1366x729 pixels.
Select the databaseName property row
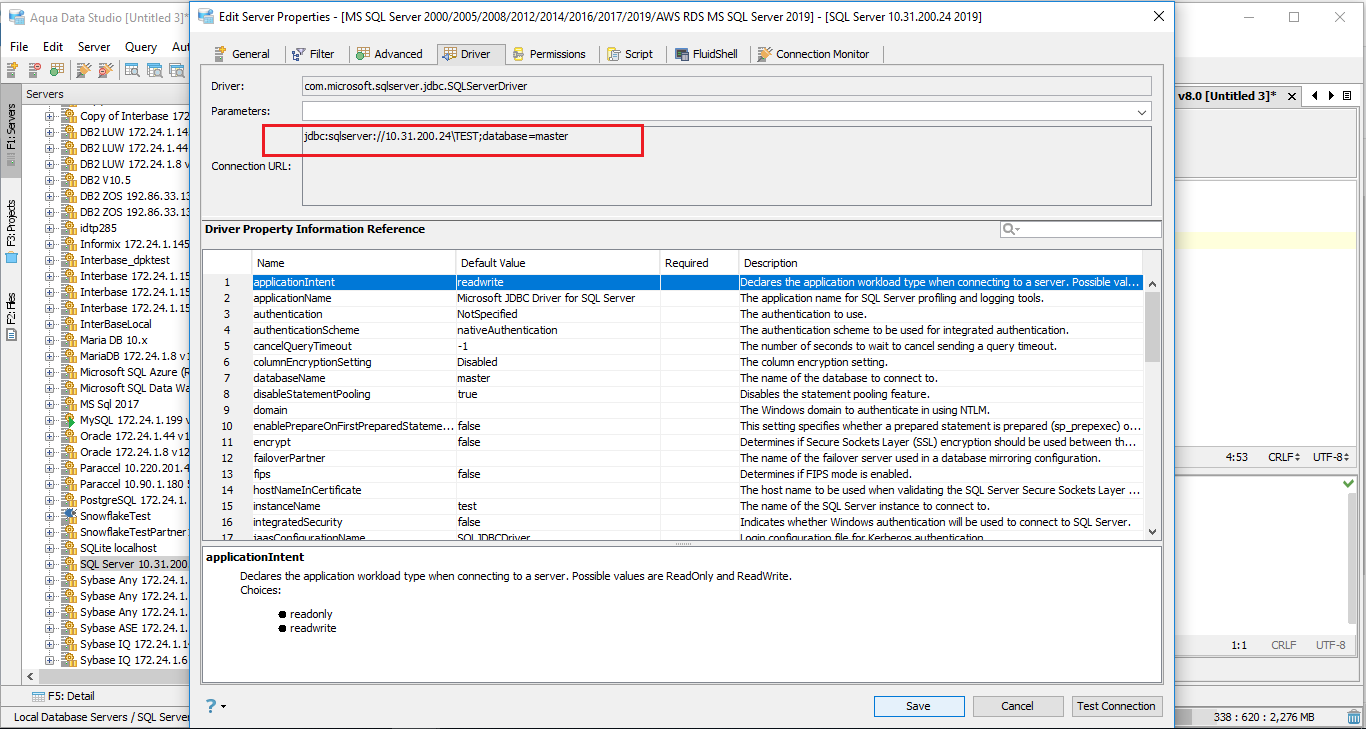674,378
